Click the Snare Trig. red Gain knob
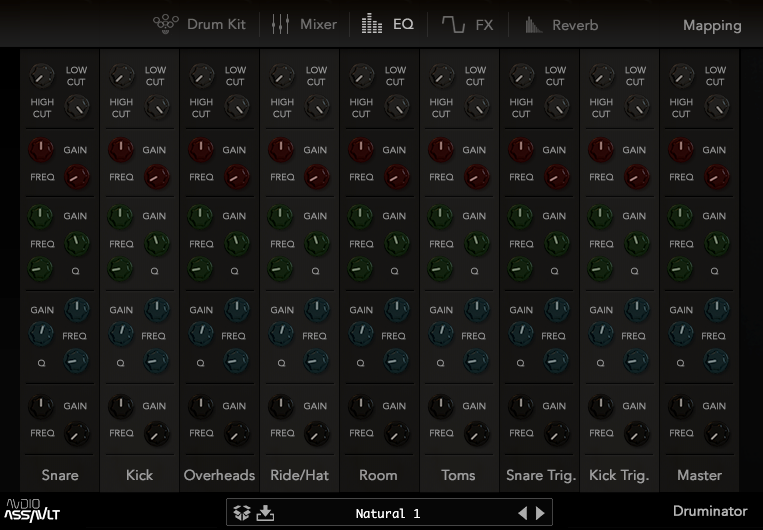Image resolution: width=763 pixels, height=530 pixels. [x=521, y=149]
